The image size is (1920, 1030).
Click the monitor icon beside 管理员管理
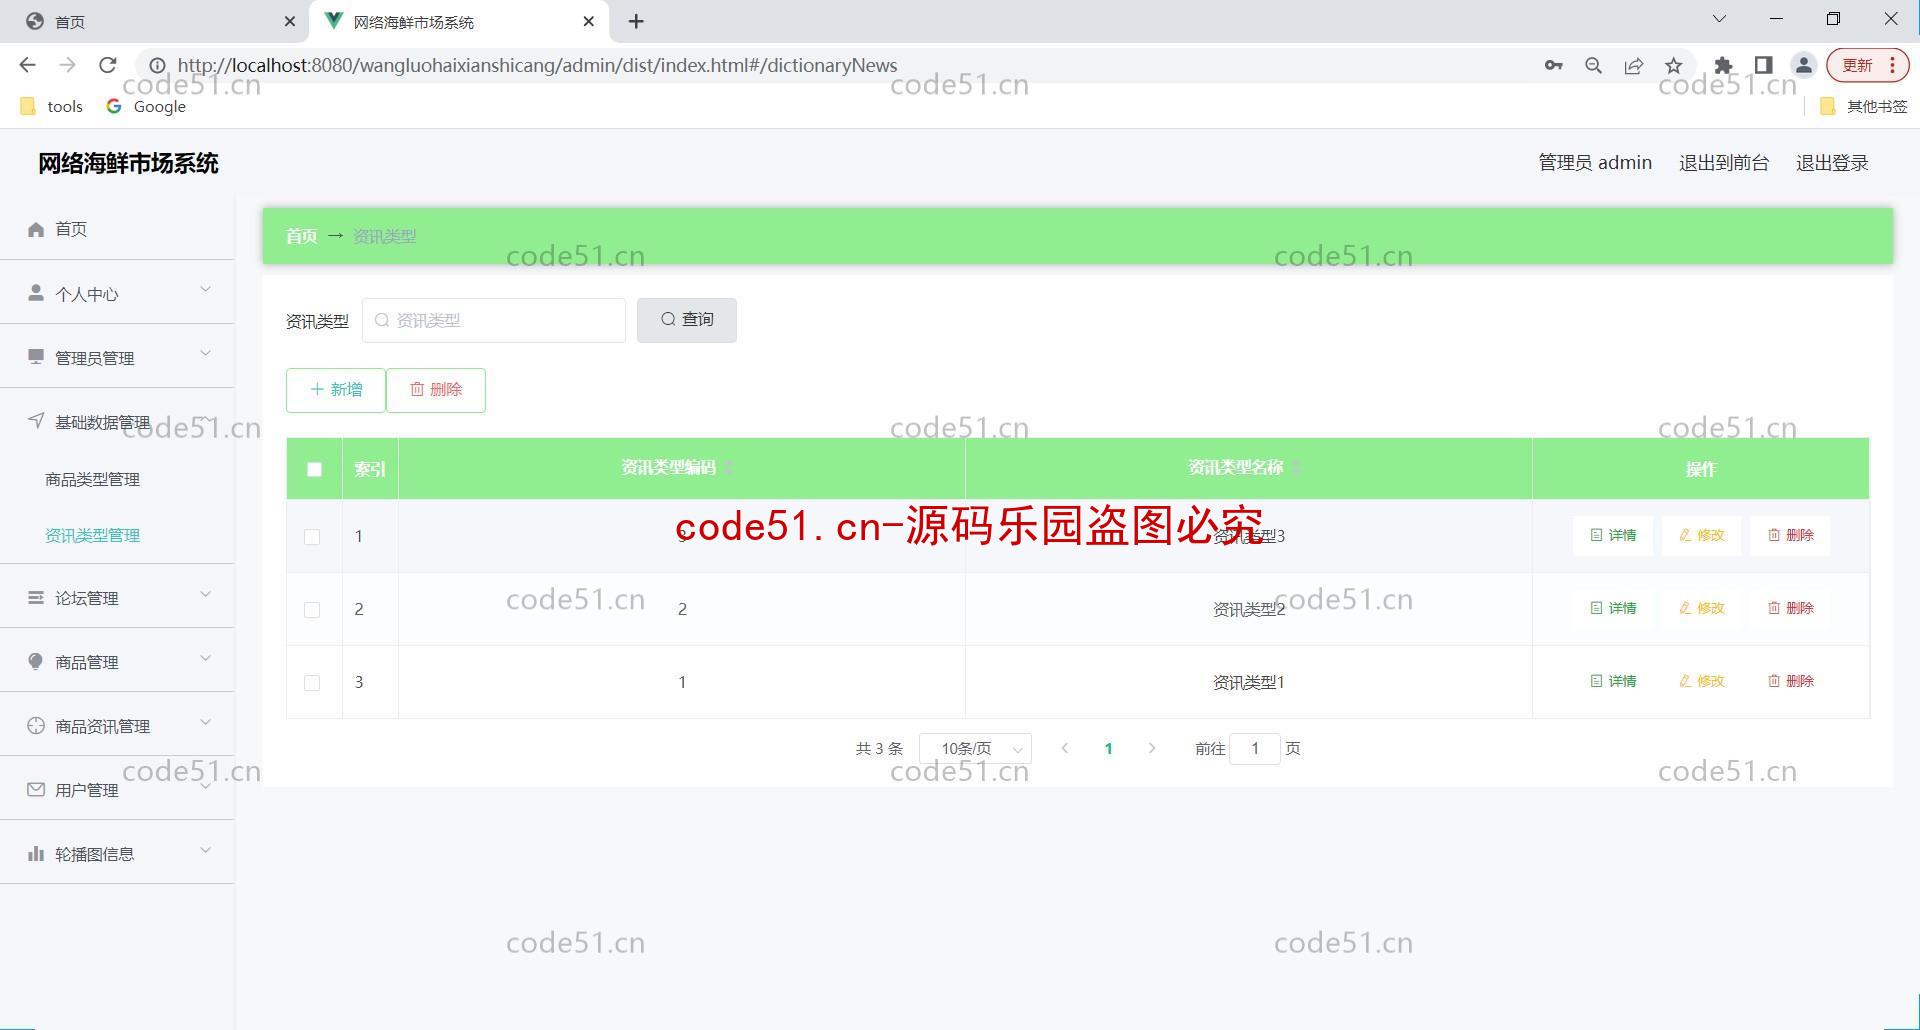[x=36, y=357]
